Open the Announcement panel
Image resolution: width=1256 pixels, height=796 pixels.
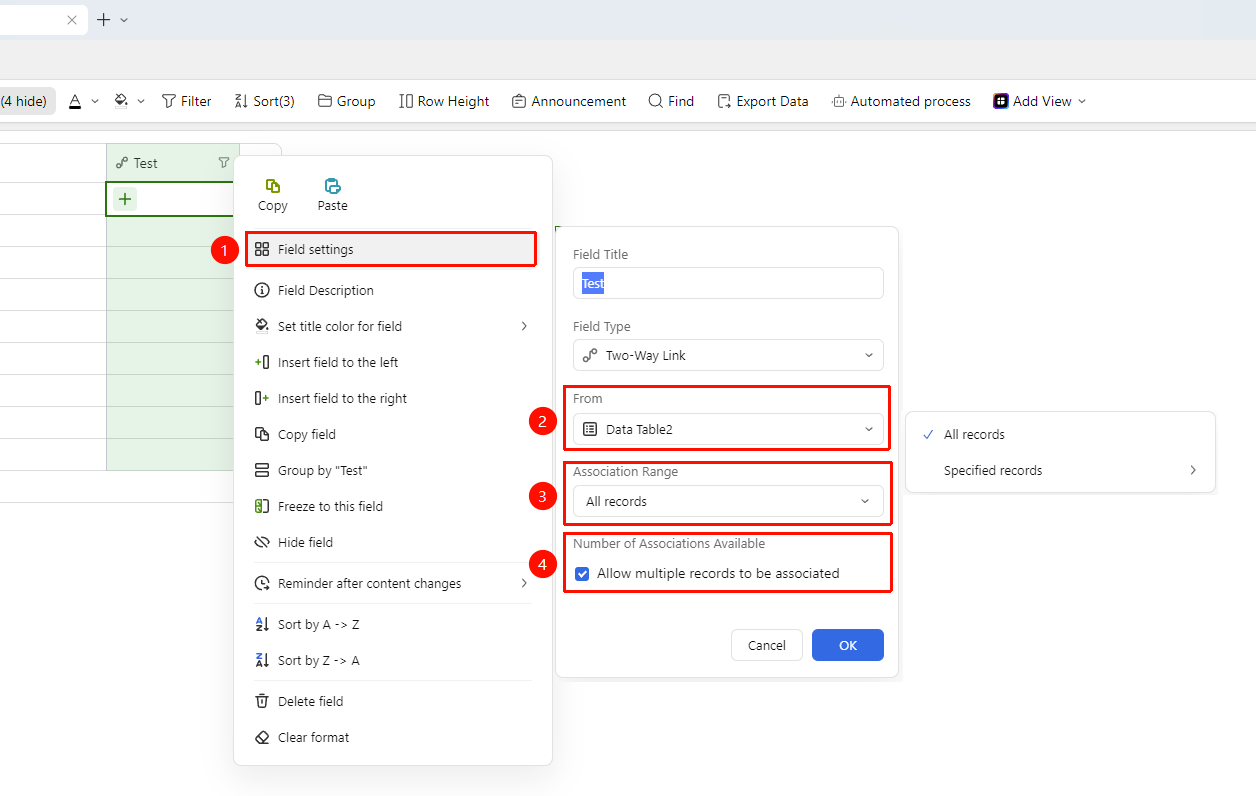(568, 101)
